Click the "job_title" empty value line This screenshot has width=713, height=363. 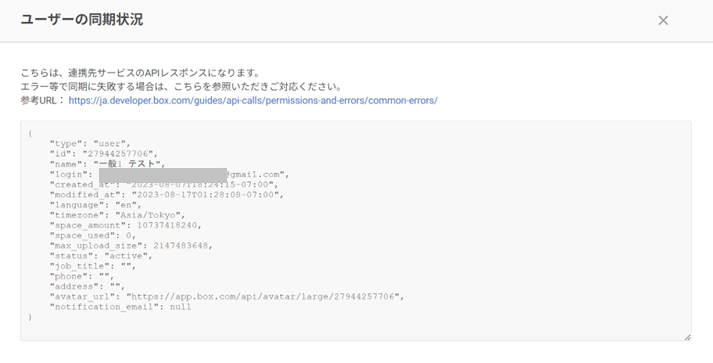pyautogui.click(x=93, y=266)
